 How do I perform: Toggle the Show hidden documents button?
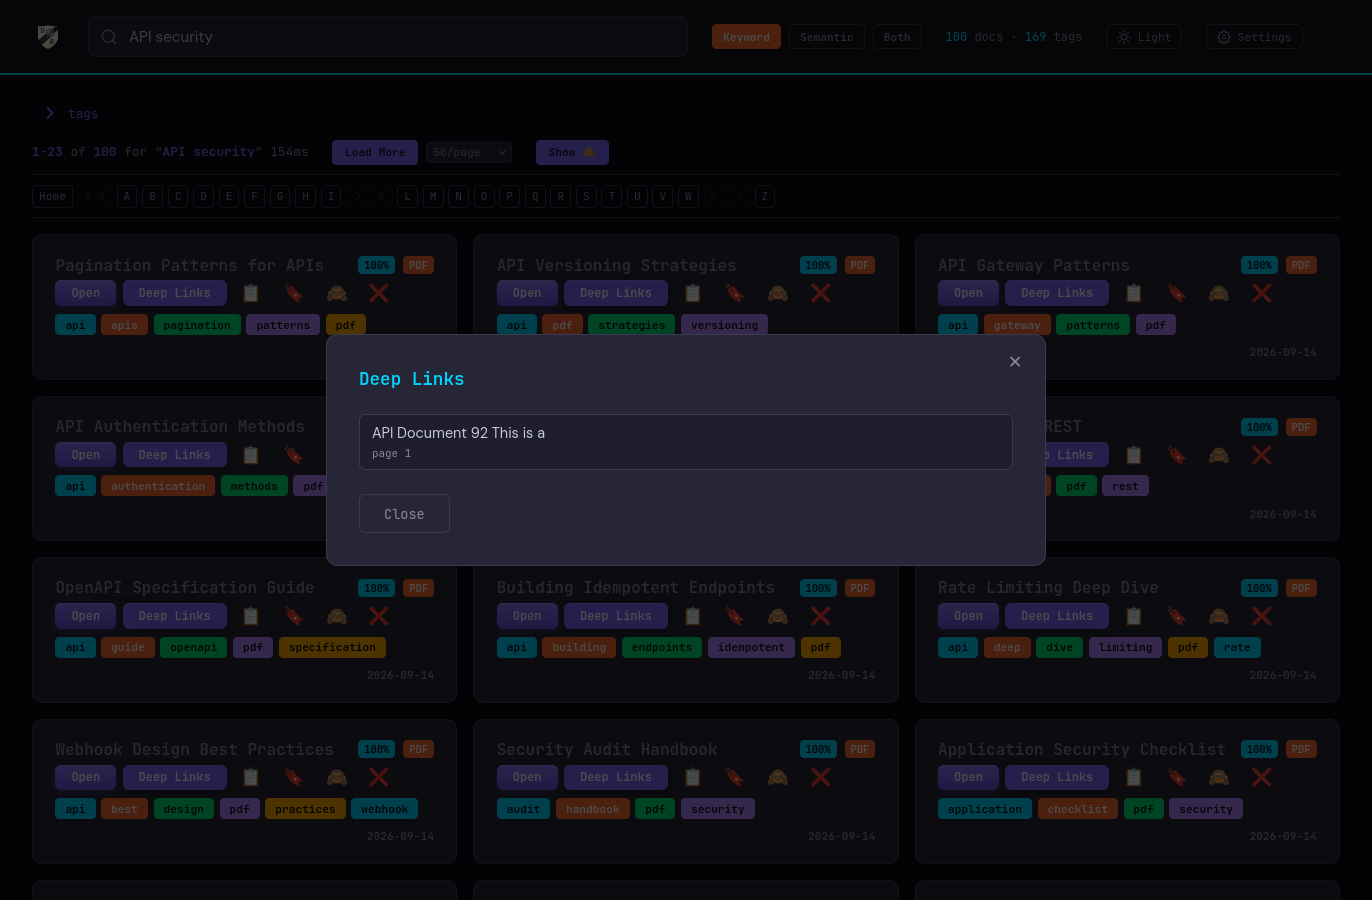572,152
